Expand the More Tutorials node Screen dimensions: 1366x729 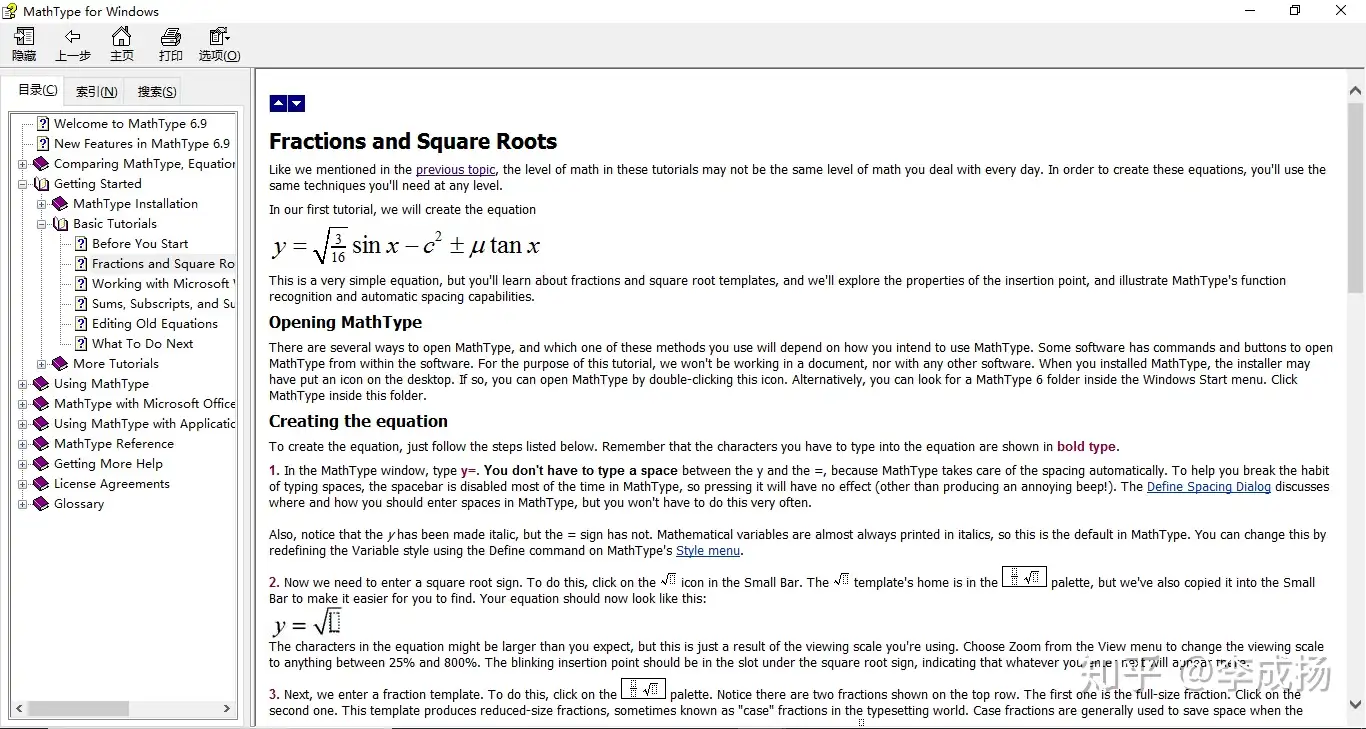point(42,364)
